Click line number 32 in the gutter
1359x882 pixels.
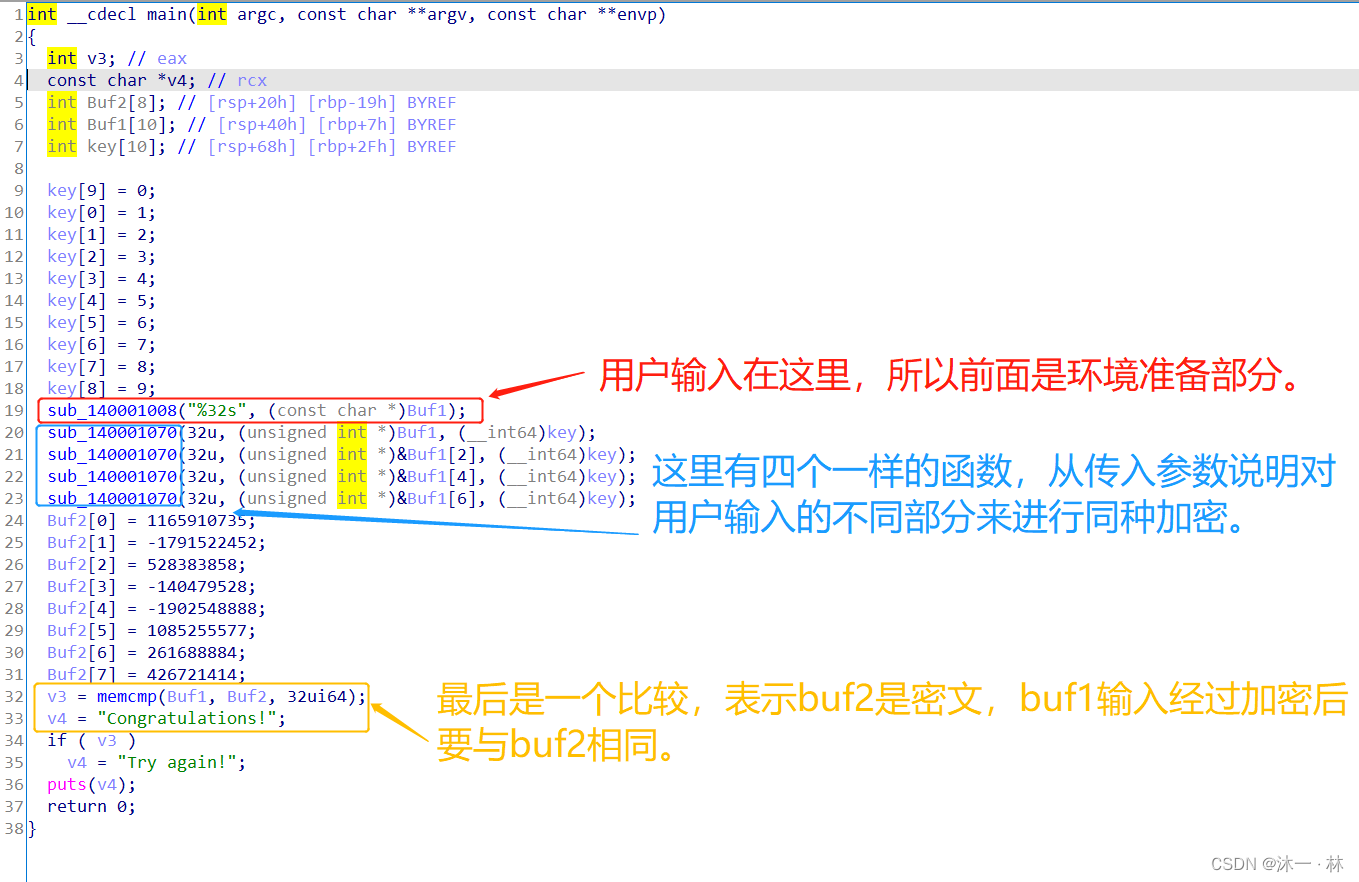13,696
